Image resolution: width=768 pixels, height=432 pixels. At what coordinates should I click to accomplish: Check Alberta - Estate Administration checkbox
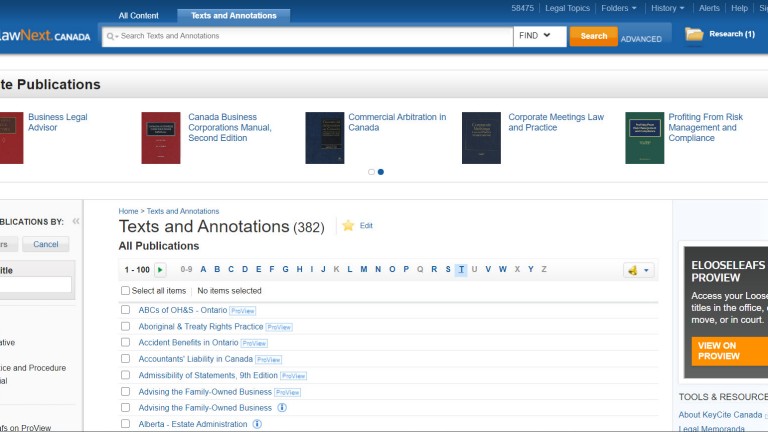[125, 424]
